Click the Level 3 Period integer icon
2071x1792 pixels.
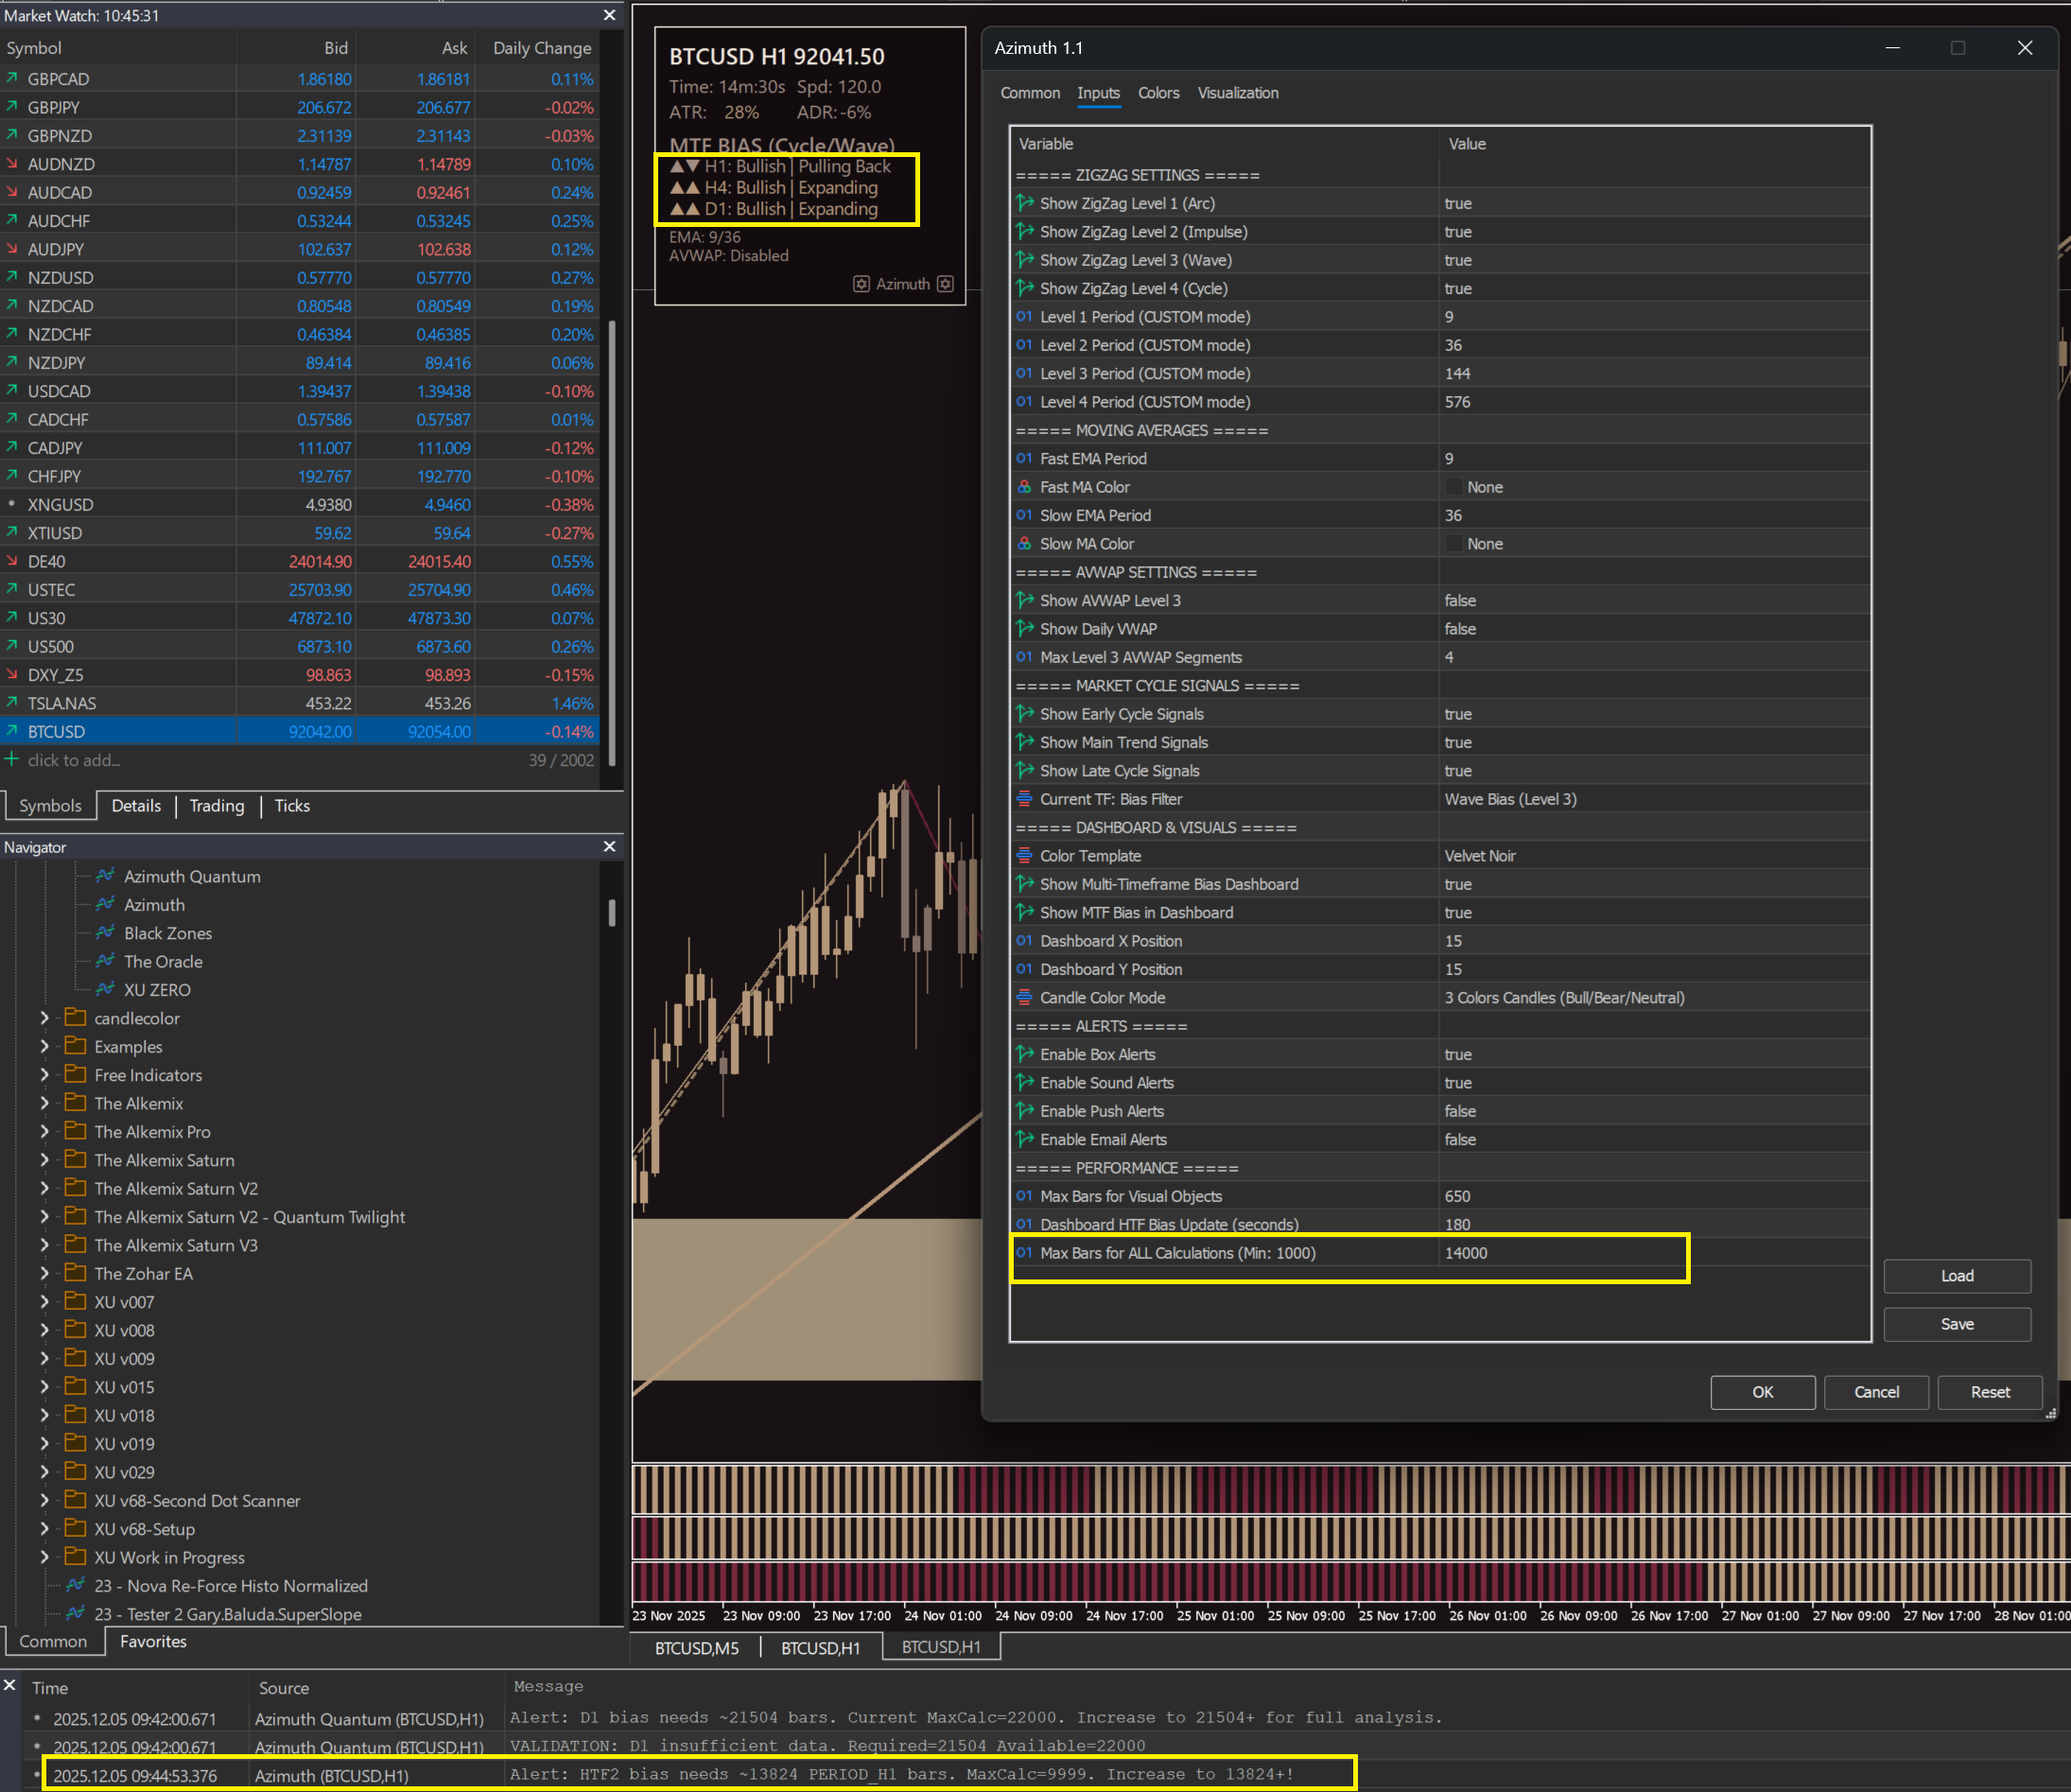[1024, 373]
